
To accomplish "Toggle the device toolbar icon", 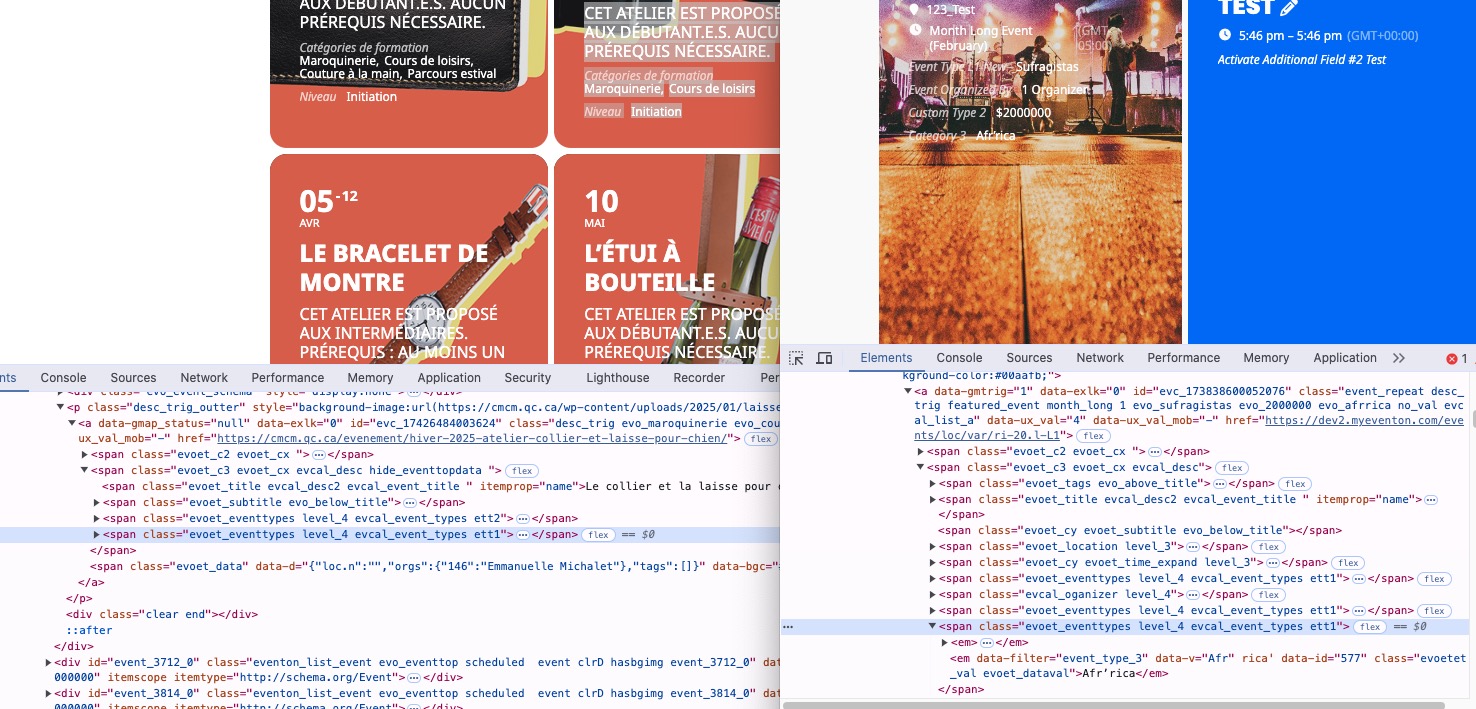I will (825, 358).
